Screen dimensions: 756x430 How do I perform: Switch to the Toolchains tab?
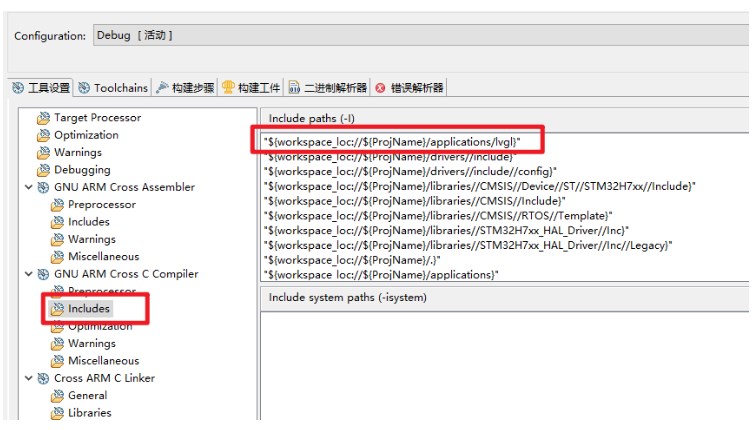click(x=113, y=88)
